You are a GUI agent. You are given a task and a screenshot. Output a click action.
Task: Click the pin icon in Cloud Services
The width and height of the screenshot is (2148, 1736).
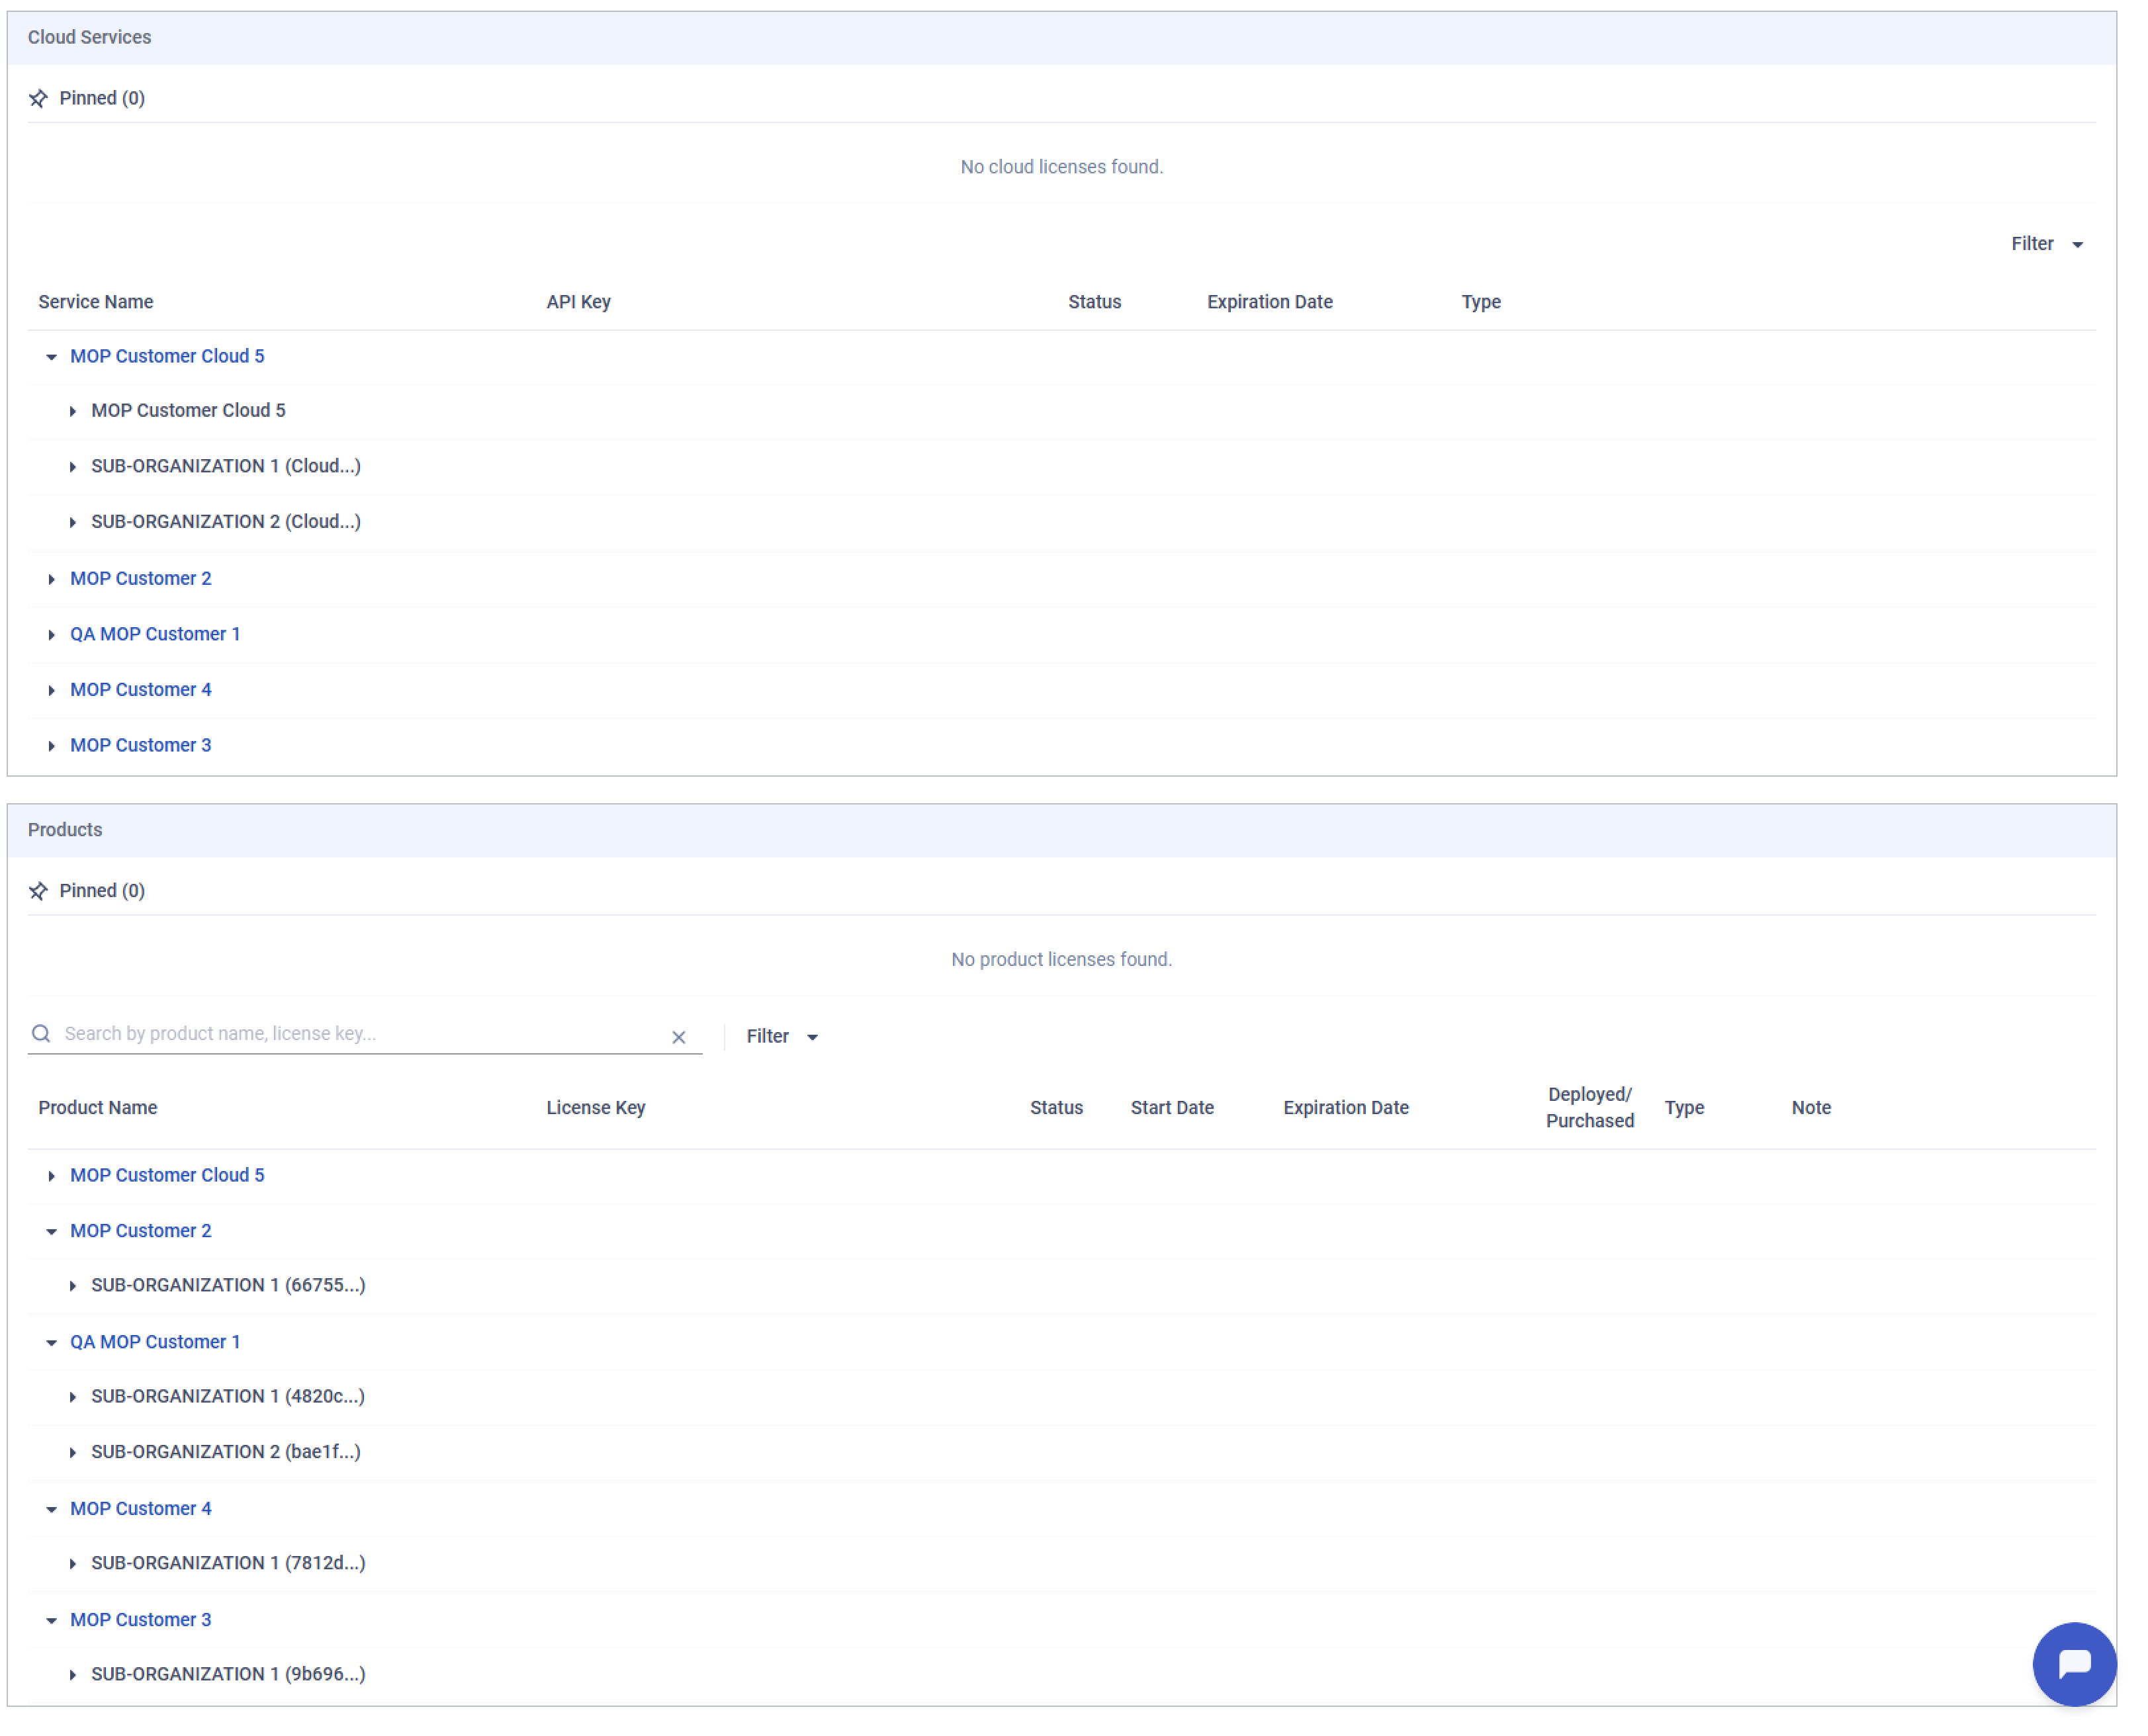(x=38, y=99)
